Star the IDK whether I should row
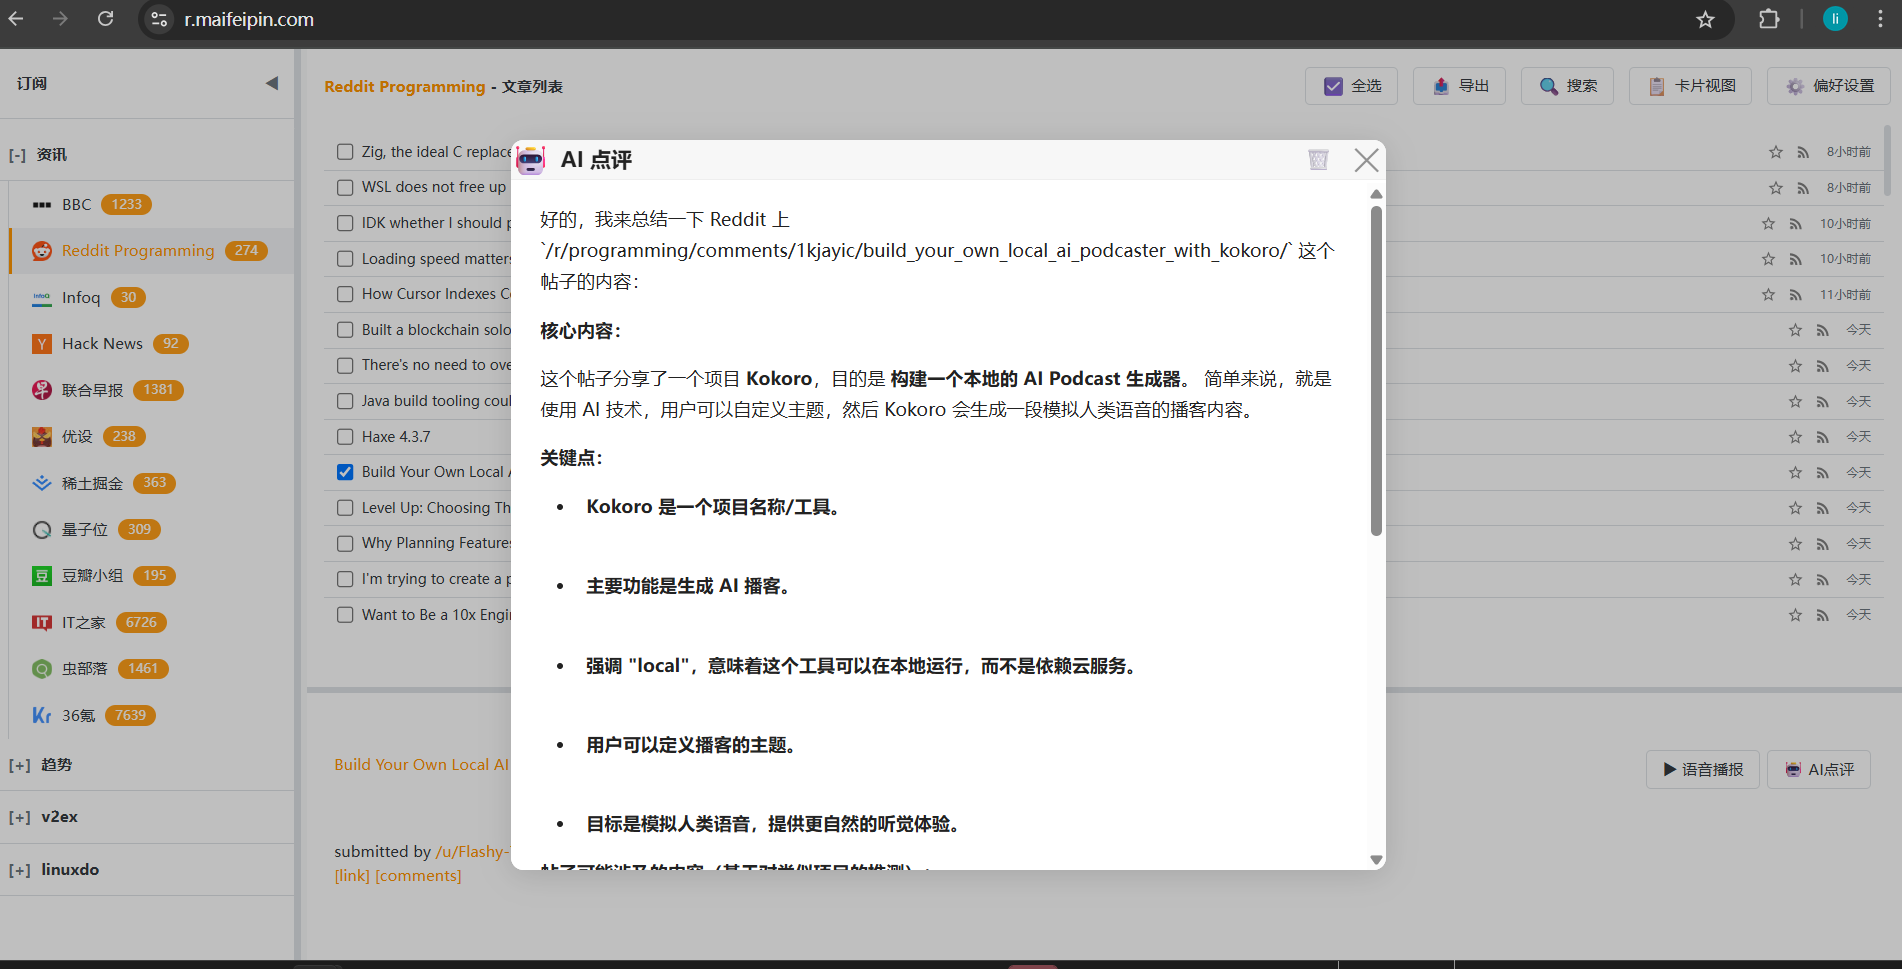Screen dimensions: 1902x969 (1768, 224)
